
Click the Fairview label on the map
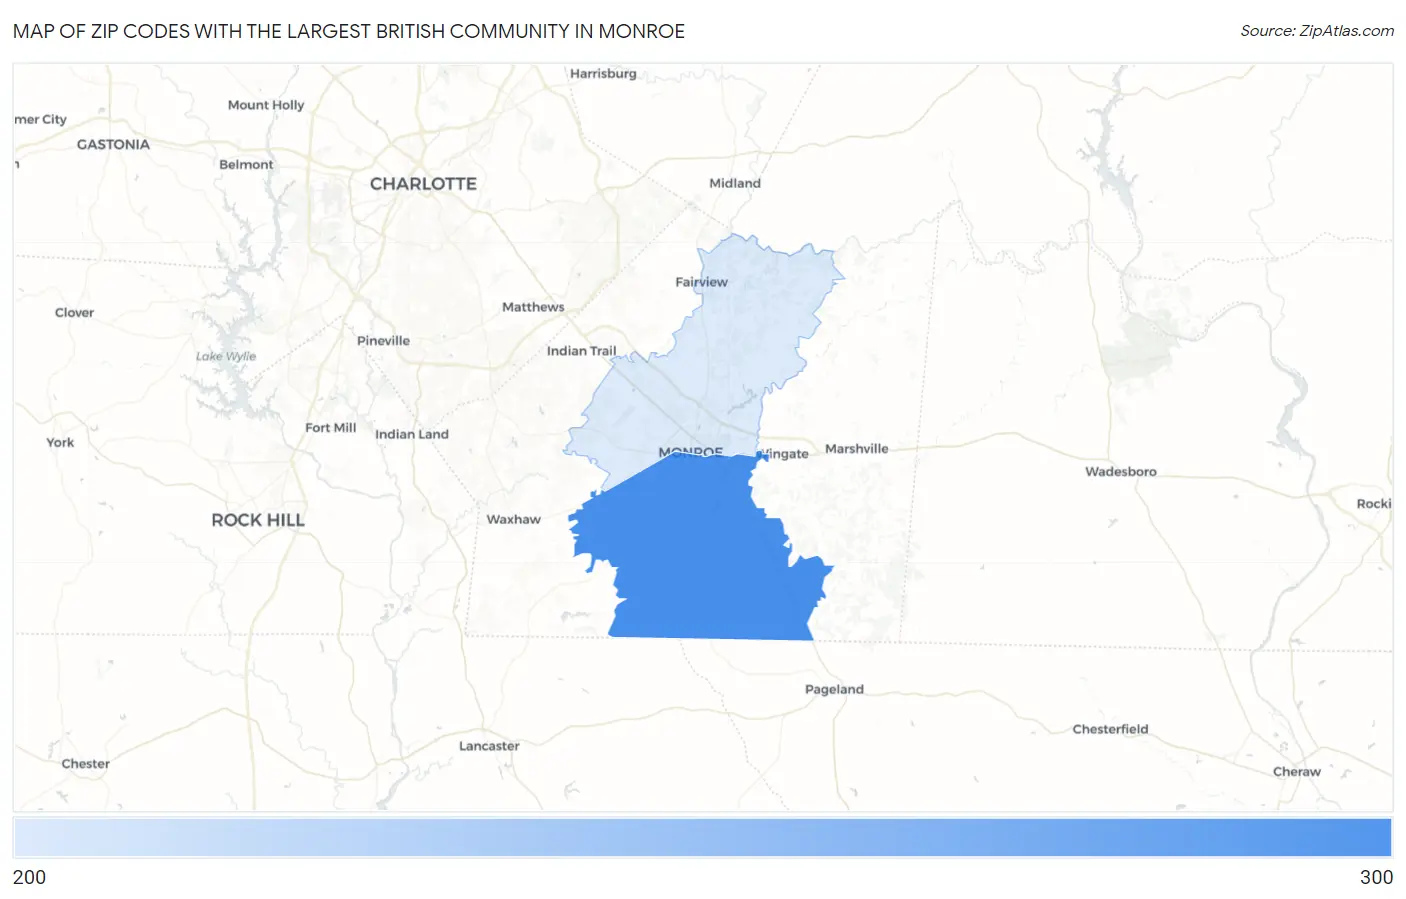pos(701,282)
